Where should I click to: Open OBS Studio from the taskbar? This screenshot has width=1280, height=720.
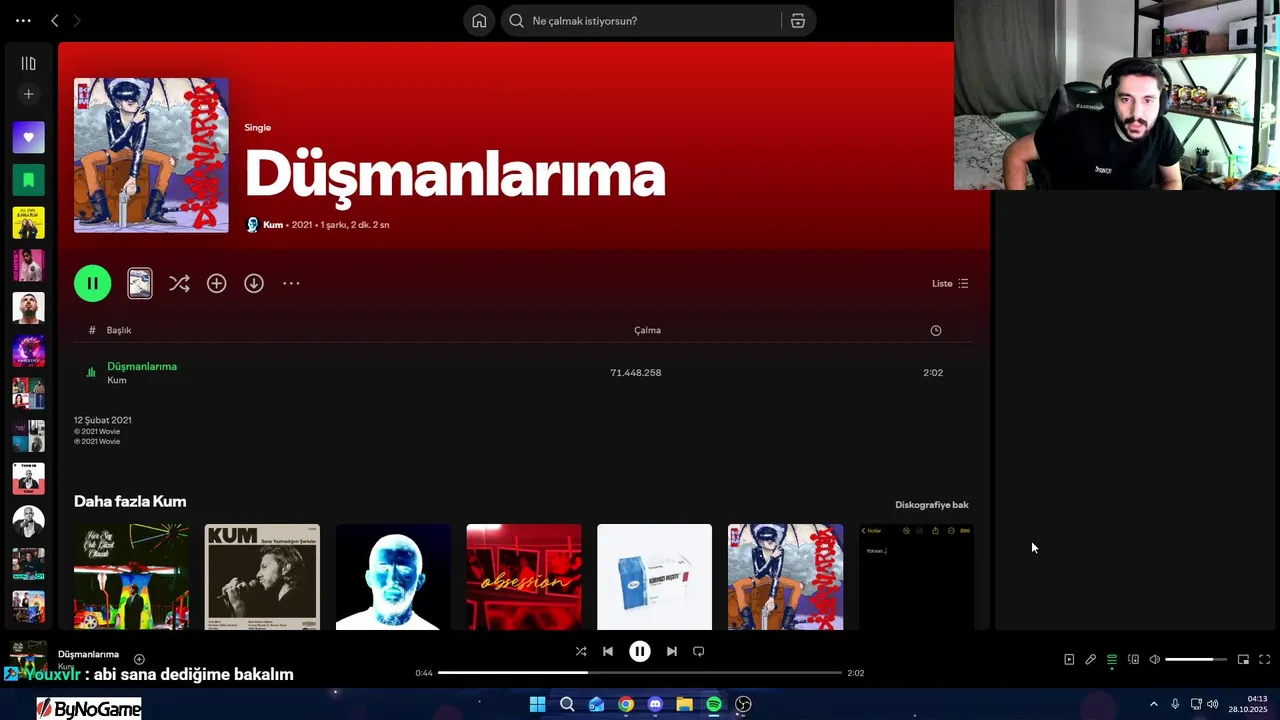(743, 704)
